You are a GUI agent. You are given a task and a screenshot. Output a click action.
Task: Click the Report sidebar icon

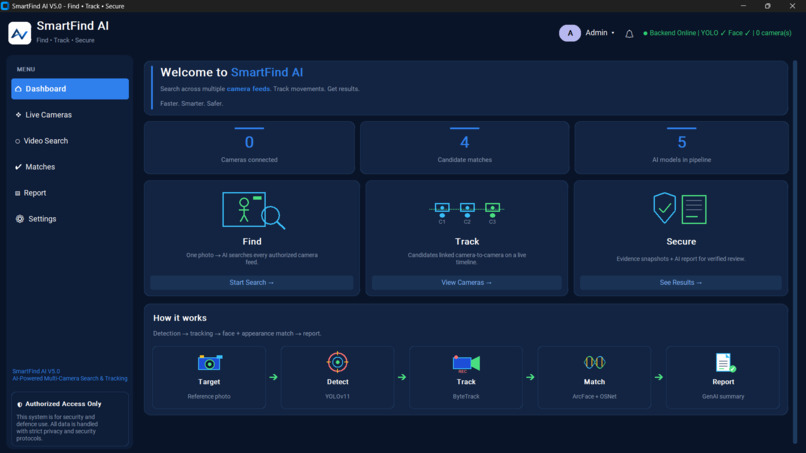tap(17, 193)
